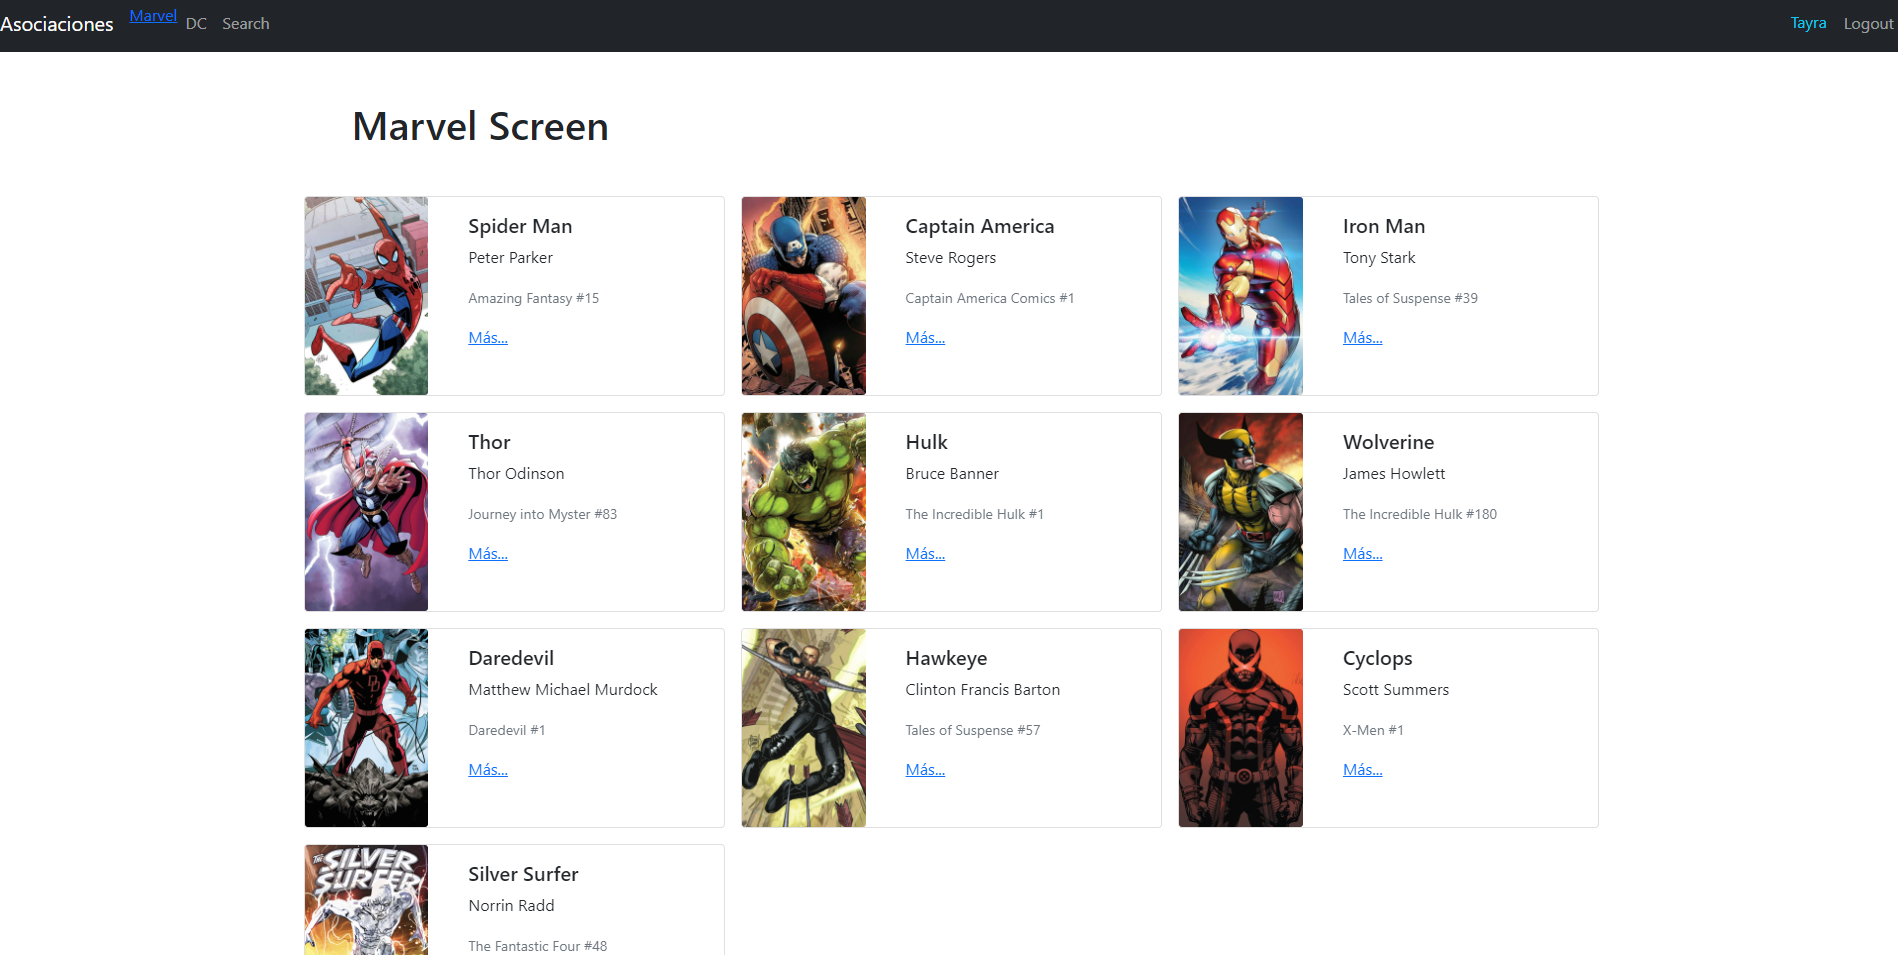Viewport: 1898px width, 955px height.
Task: Click the Steve Rogers alter ego text
Action: pyautogui.click(x=951, y=258)
